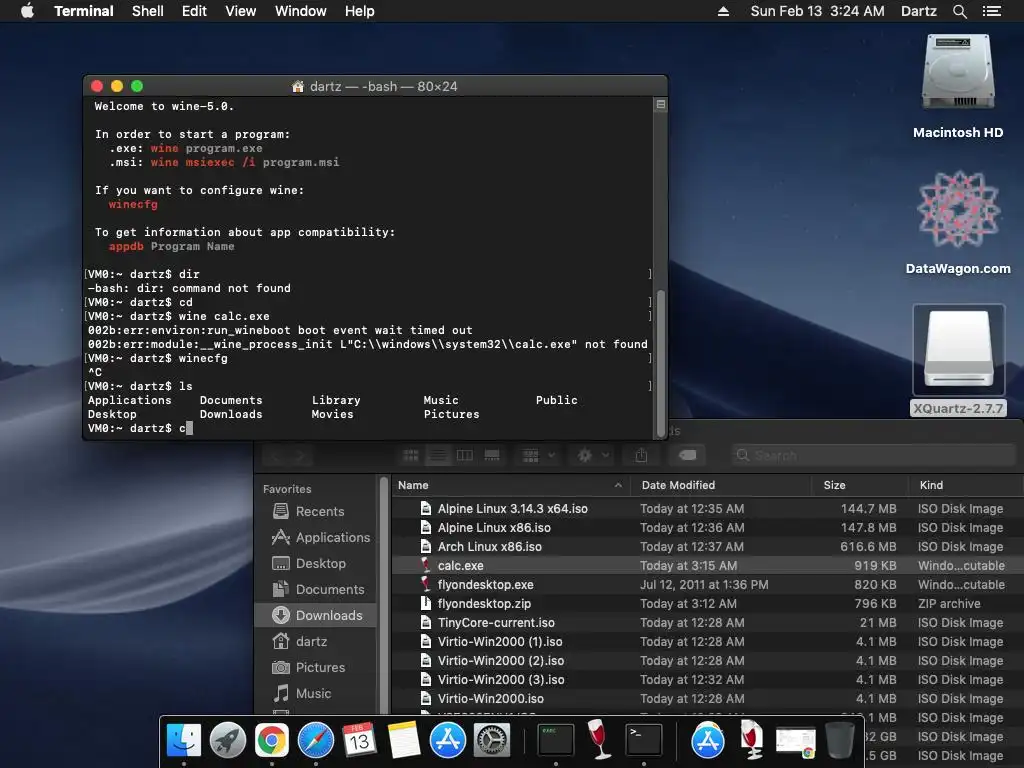Open the DataWagon.com desktop icon
1024x768 pixels.
click(x=958, y=222)
